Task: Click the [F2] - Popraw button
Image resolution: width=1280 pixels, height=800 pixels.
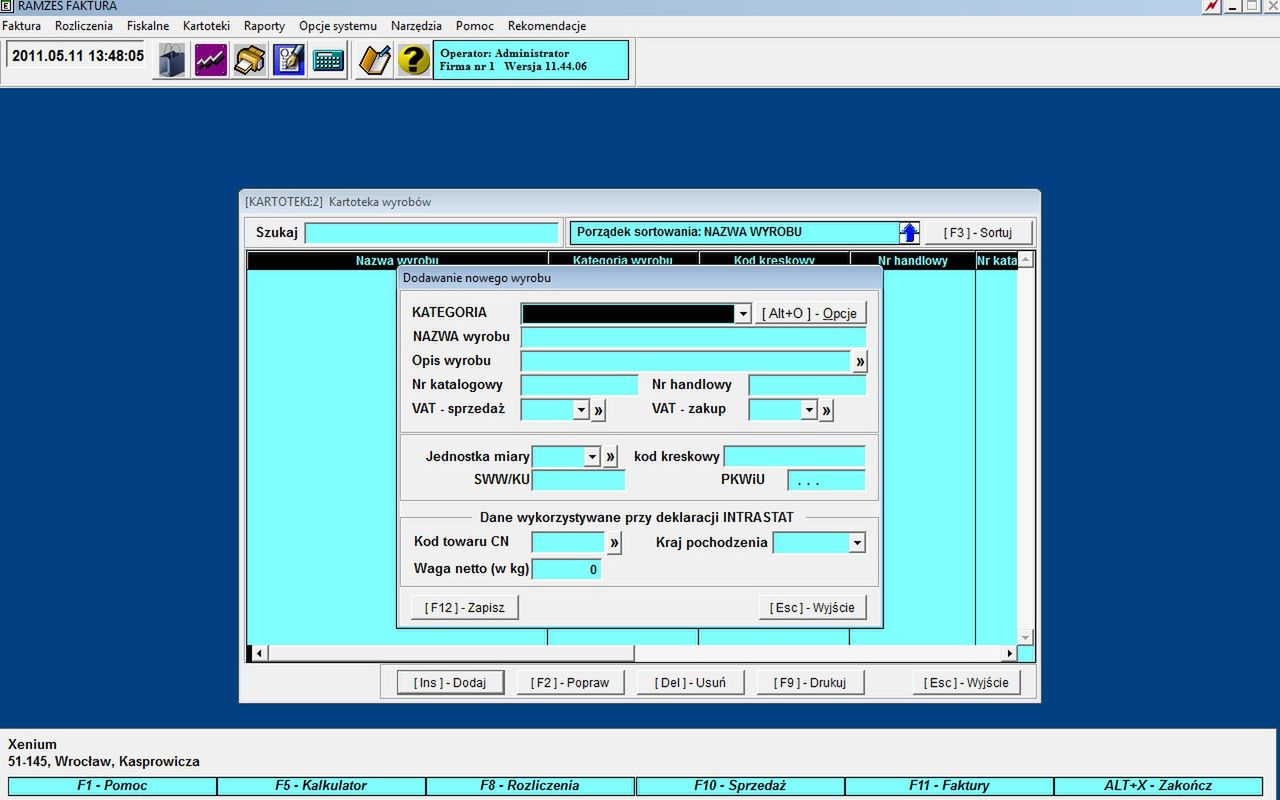Action: (x=570, y=683)
